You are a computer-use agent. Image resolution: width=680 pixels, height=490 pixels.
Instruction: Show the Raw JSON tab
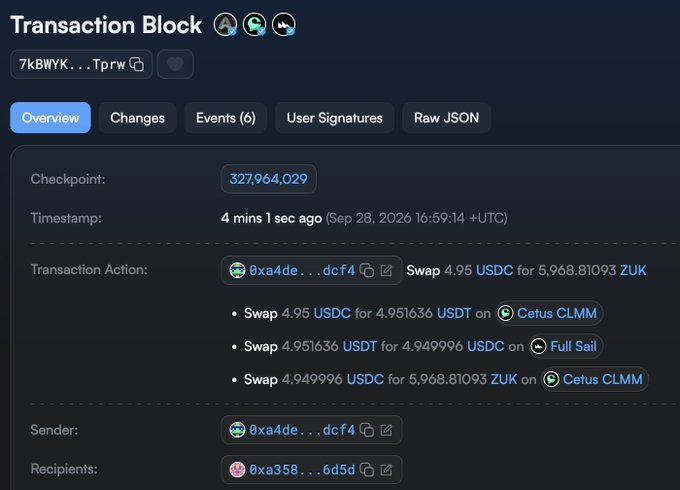[x=446, y=118]
